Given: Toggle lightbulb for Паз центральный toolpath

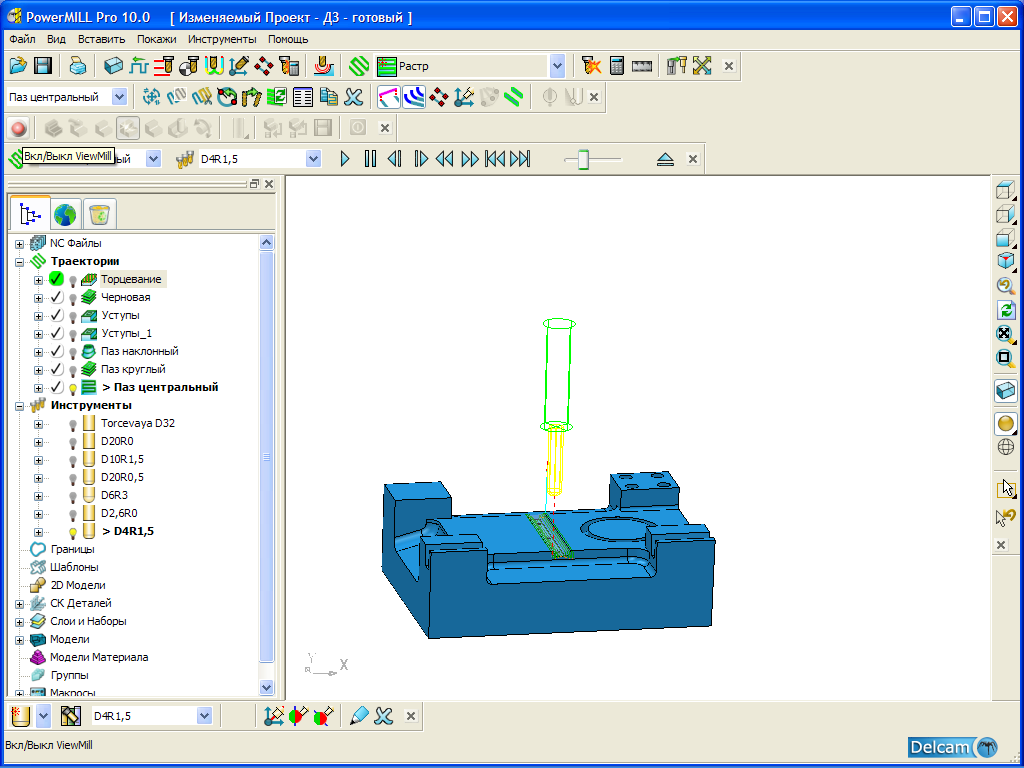Looking at the screenshot, I should (73, 388).
